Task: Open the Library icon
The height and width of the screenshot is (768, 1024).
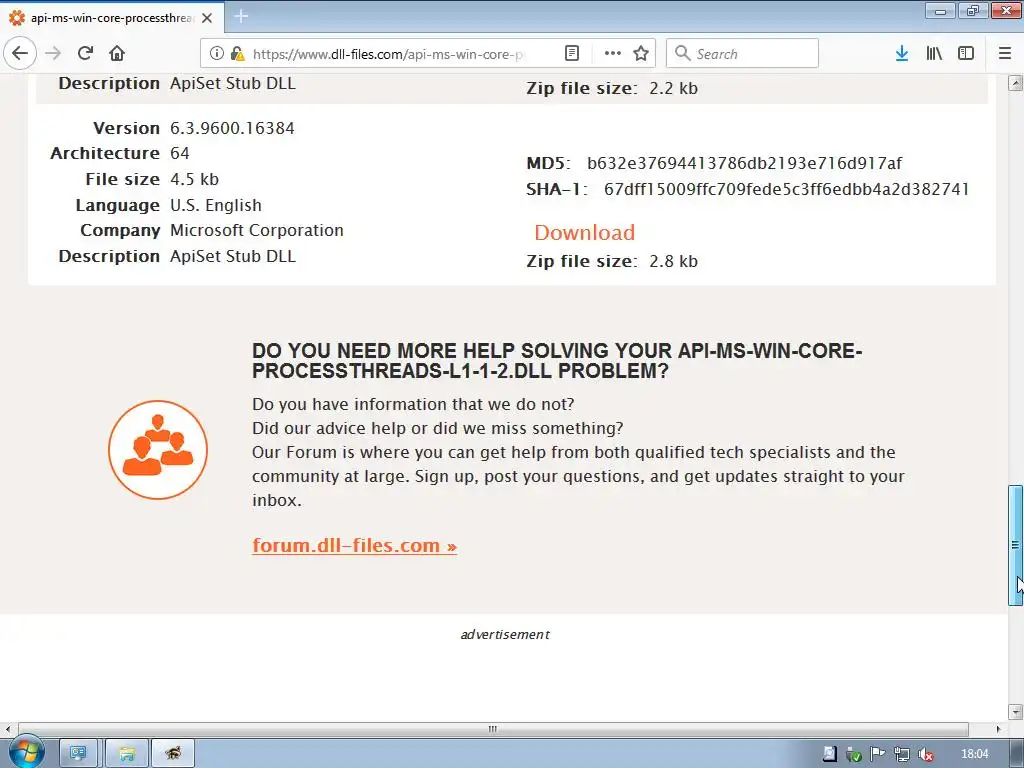Action: pyautogui.click(x=934, y=53)
